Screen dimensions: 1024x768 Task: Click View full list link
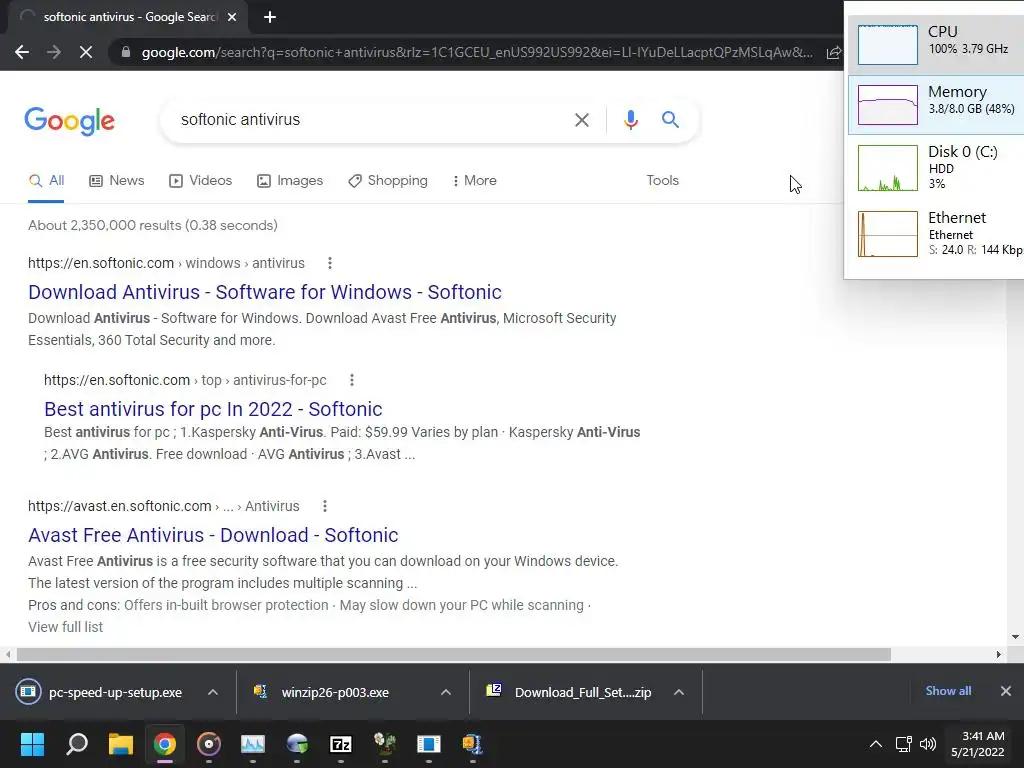[65, 627]
